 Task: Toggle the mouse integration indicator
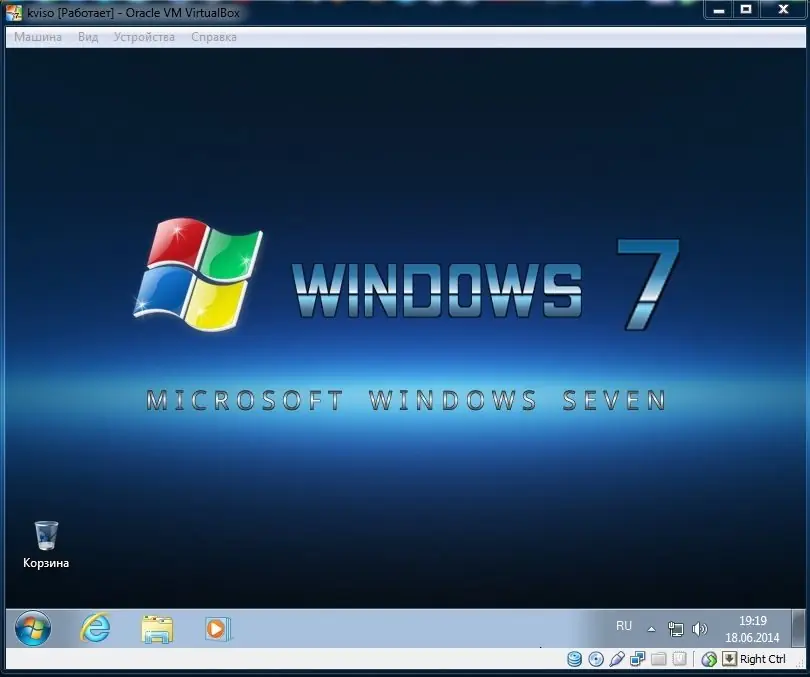(708, 659)
